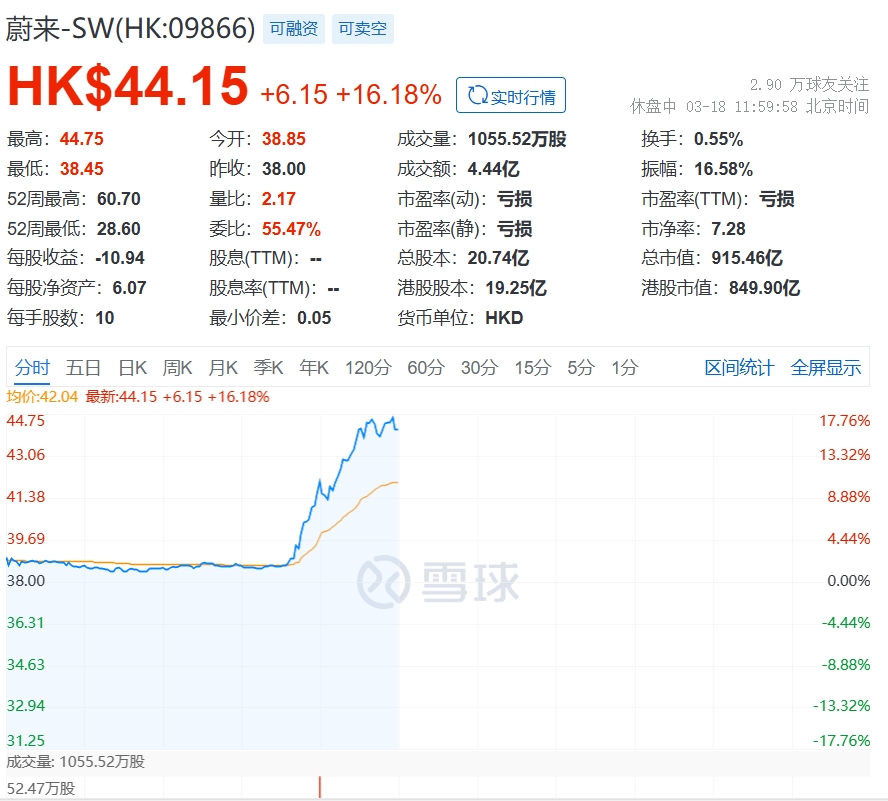Click the 成交量 value 1055.52万股 in stats
The height and width of the screenshot is (801, 888).
[x=517, y=139]
